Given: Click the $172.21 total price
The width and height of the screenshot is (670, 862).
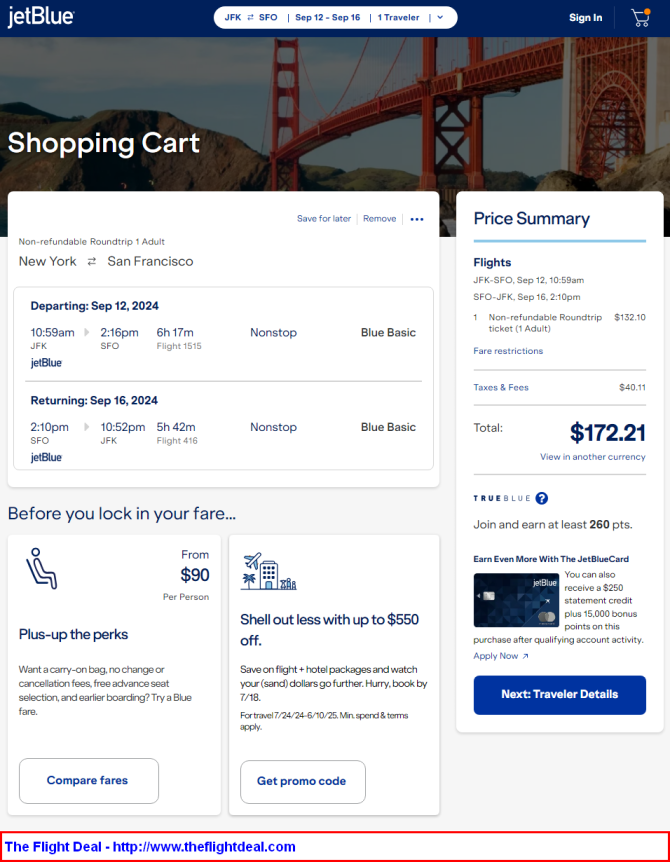Looking at the screenshot, I should point(607,433).
